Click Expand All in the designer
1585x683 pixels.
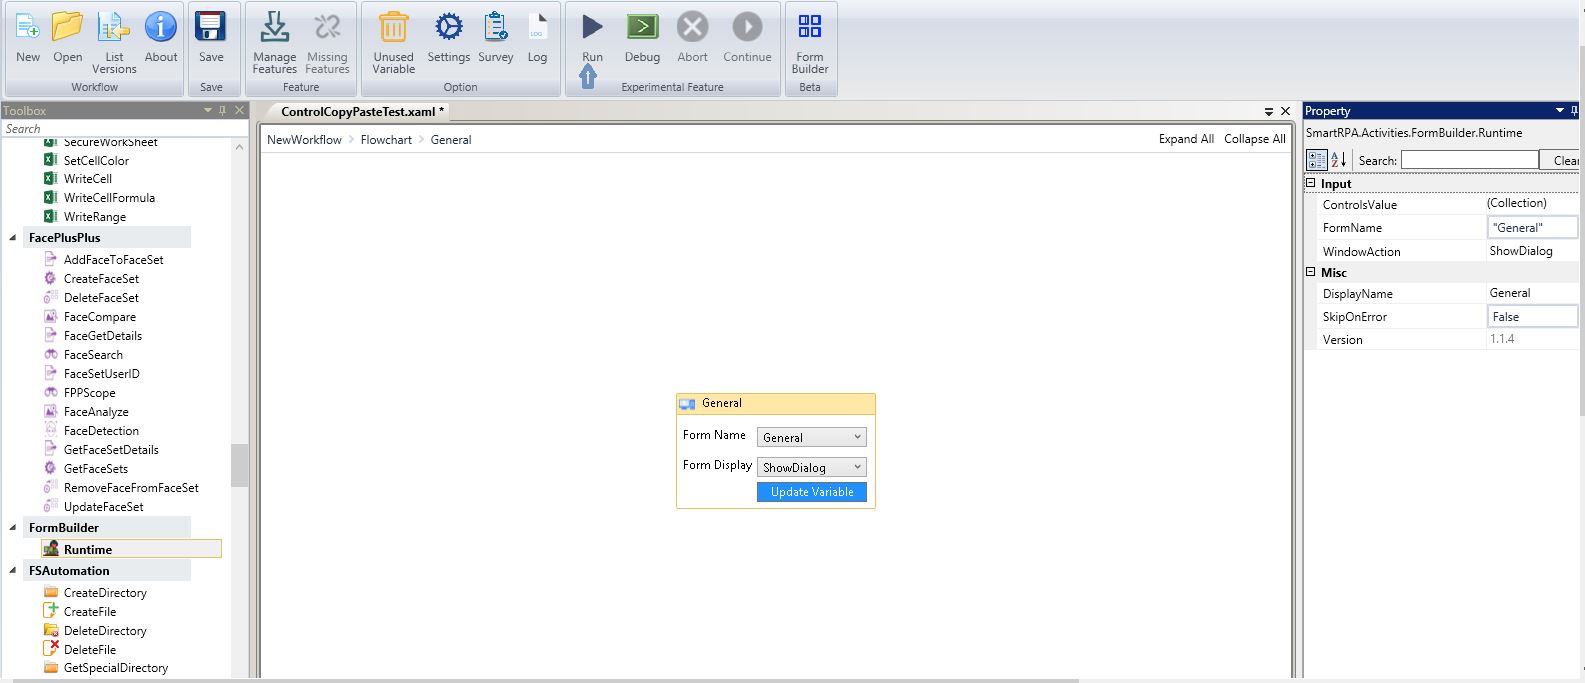click(1186, 139)
